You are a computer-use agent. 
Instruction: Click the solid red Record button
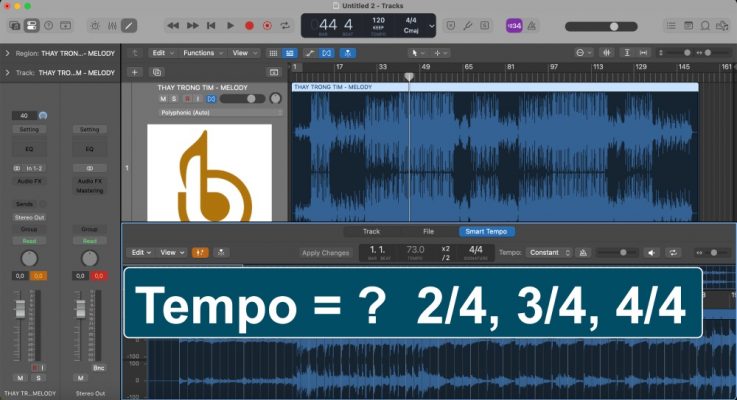249,25
